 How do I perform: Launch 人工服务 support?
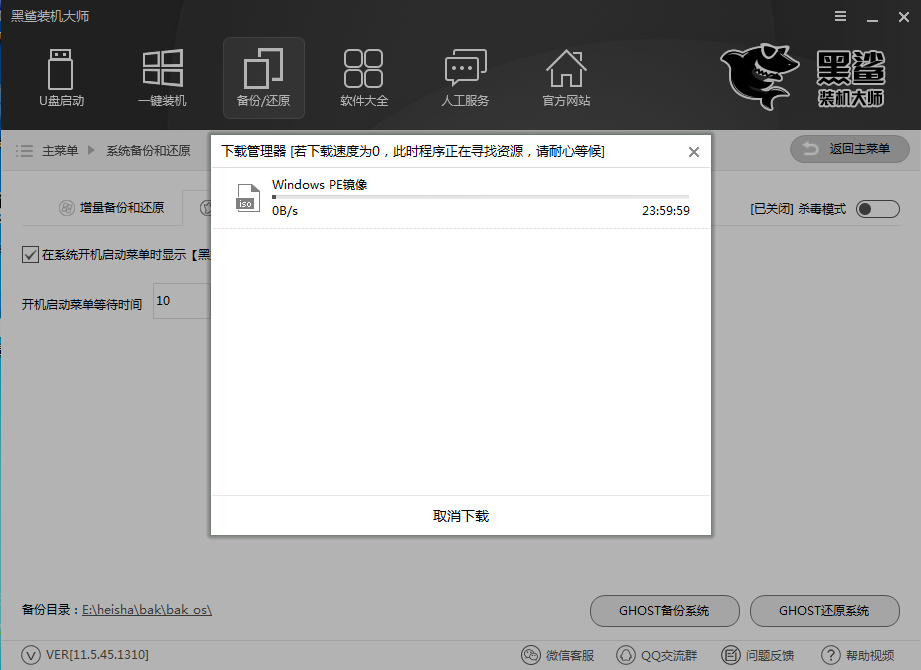tap(465, 78)
